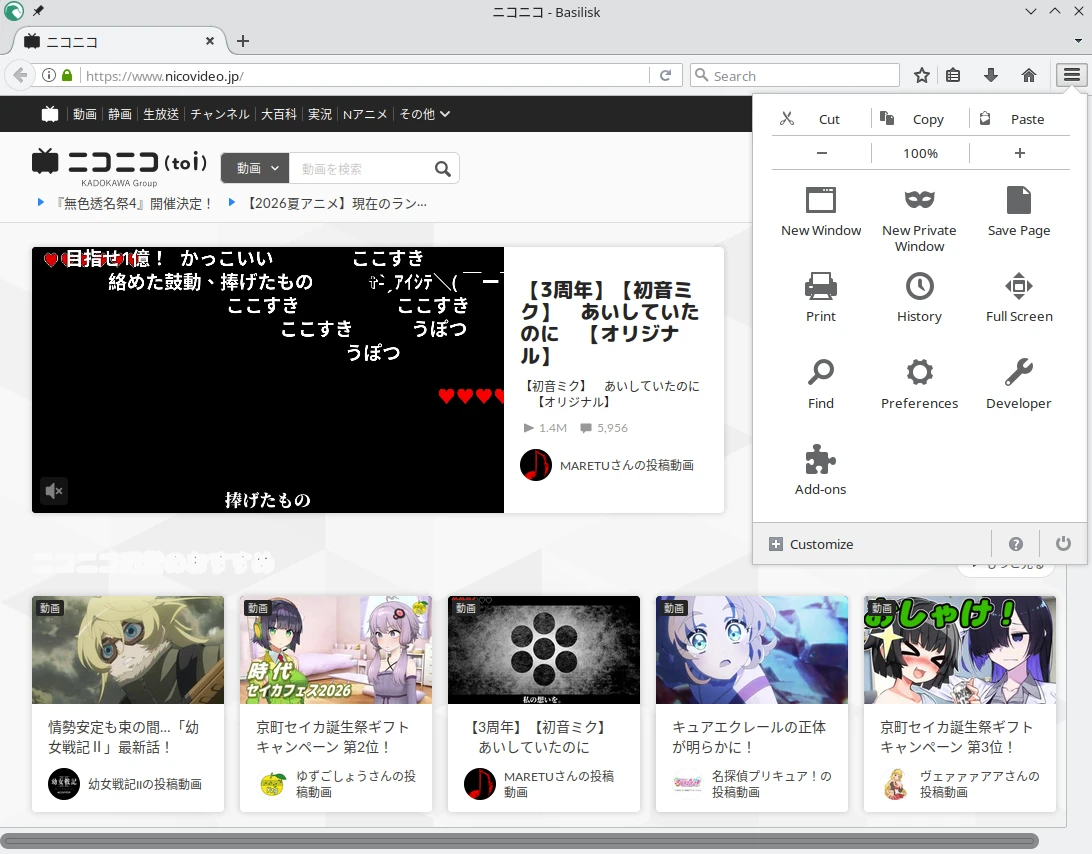
Task: Click the site search magnifier button
Action: [x=443, y=169]
